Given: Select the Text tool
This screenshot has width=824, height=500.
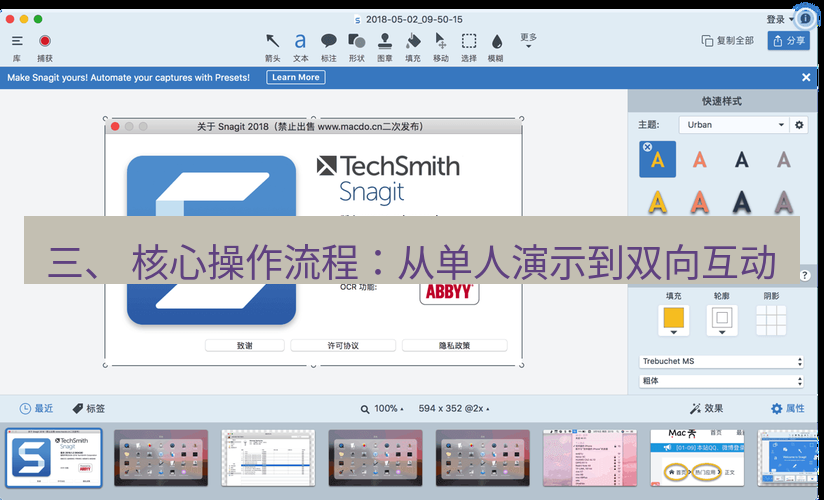Looking at the screenshot, I should [300, 41].
